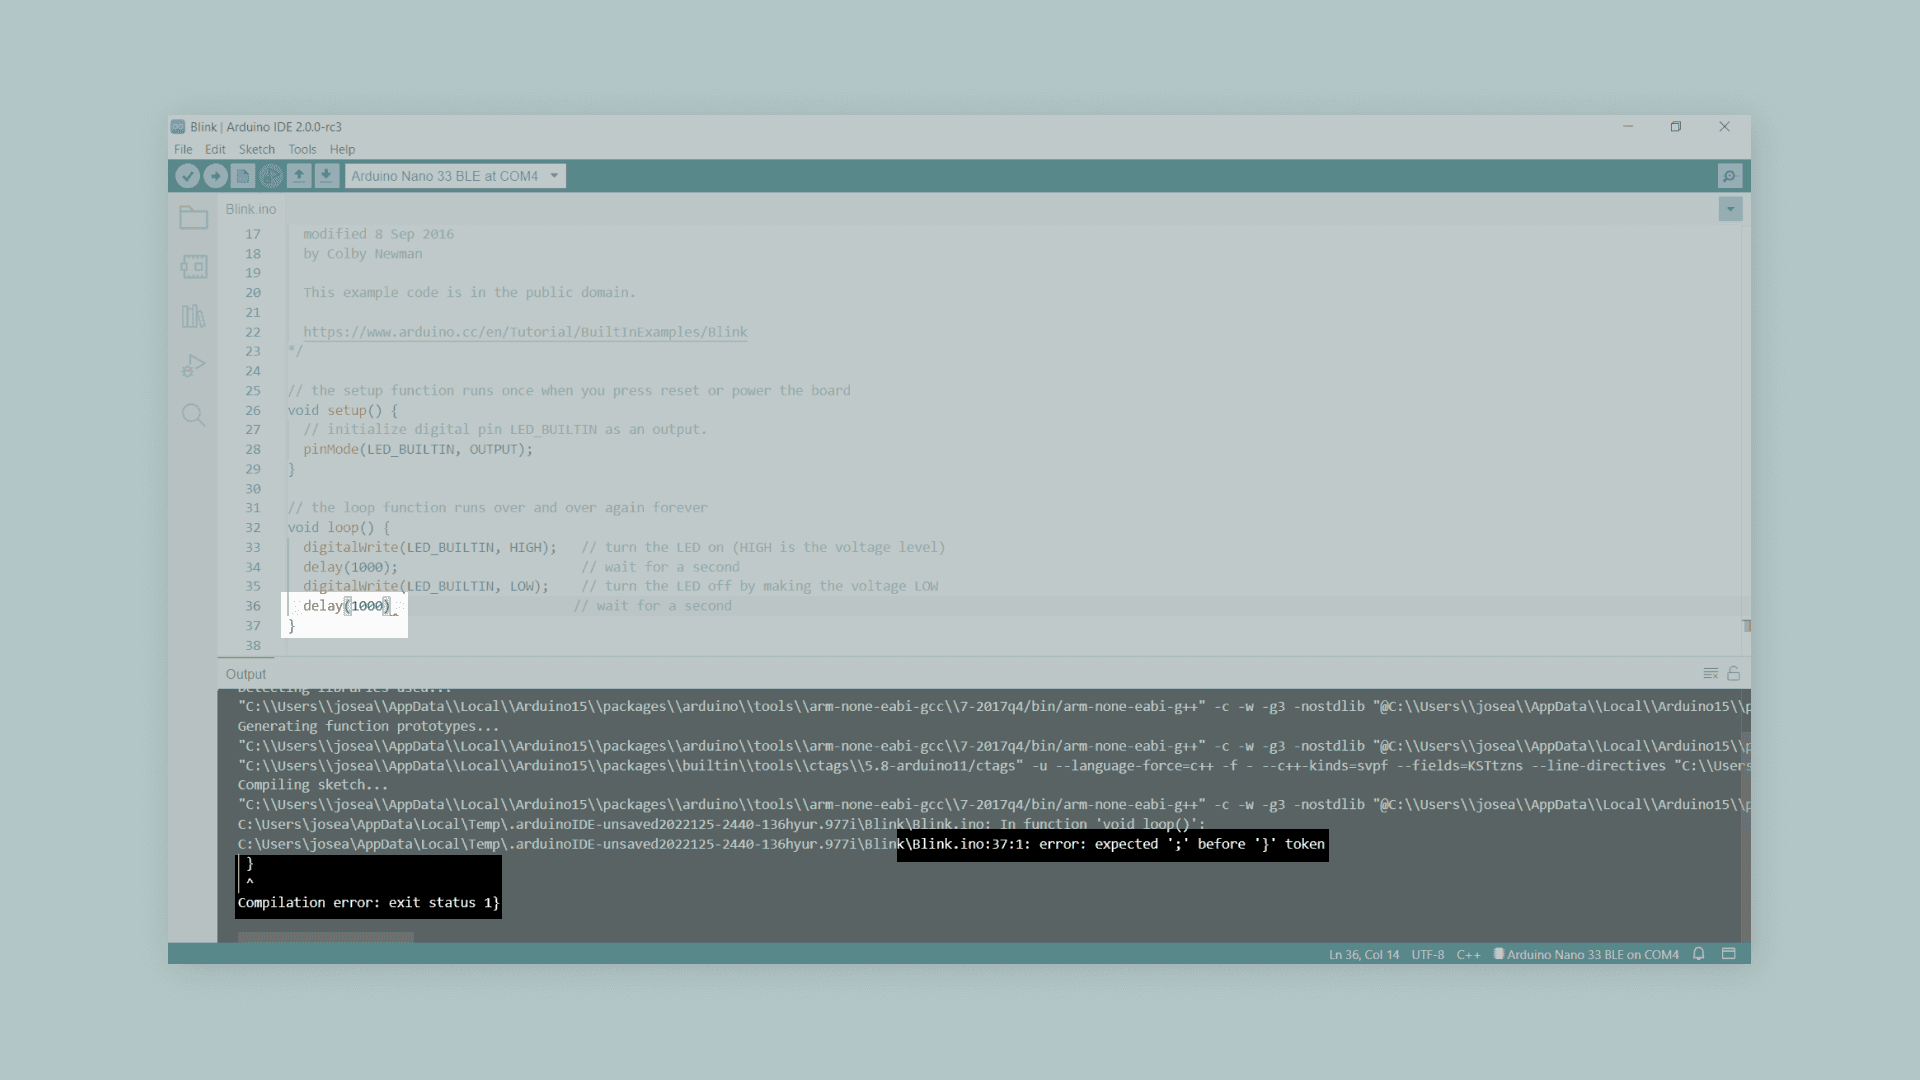The height and width of the screenshot is (1080, 1920).
Task: Toggle the output panel lock icon
Action: pyautogui.click(x=1733, y=674)
